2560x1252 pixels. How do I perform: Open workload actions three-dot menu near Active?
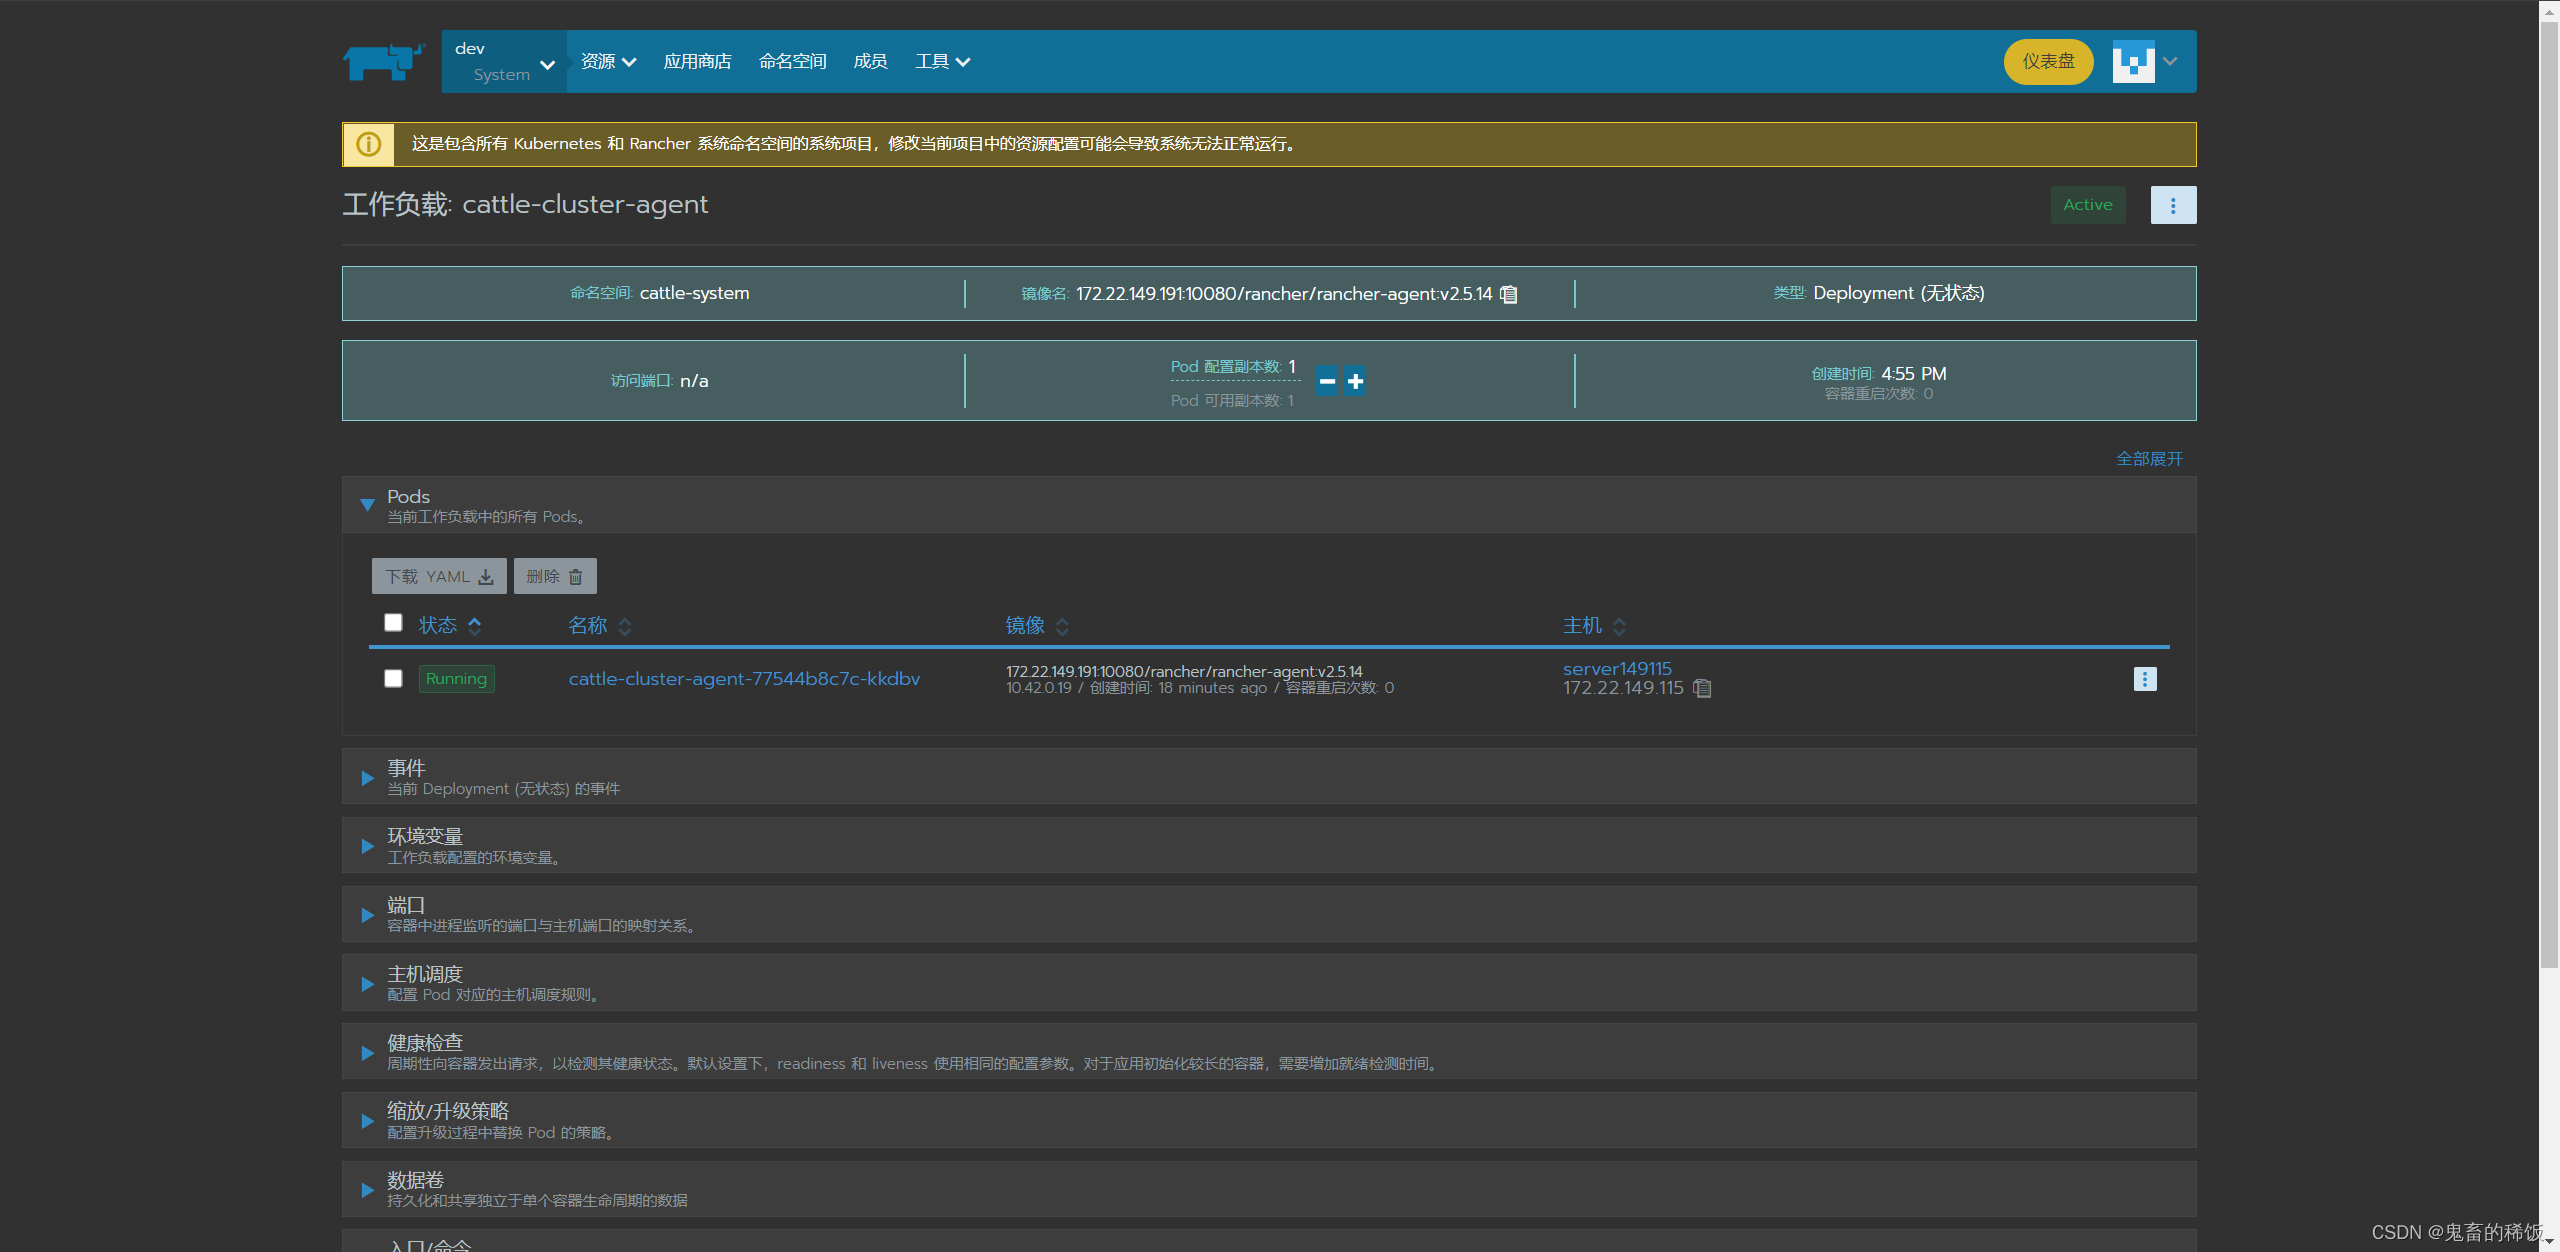pyautogui.click(x=2172, y=205)
